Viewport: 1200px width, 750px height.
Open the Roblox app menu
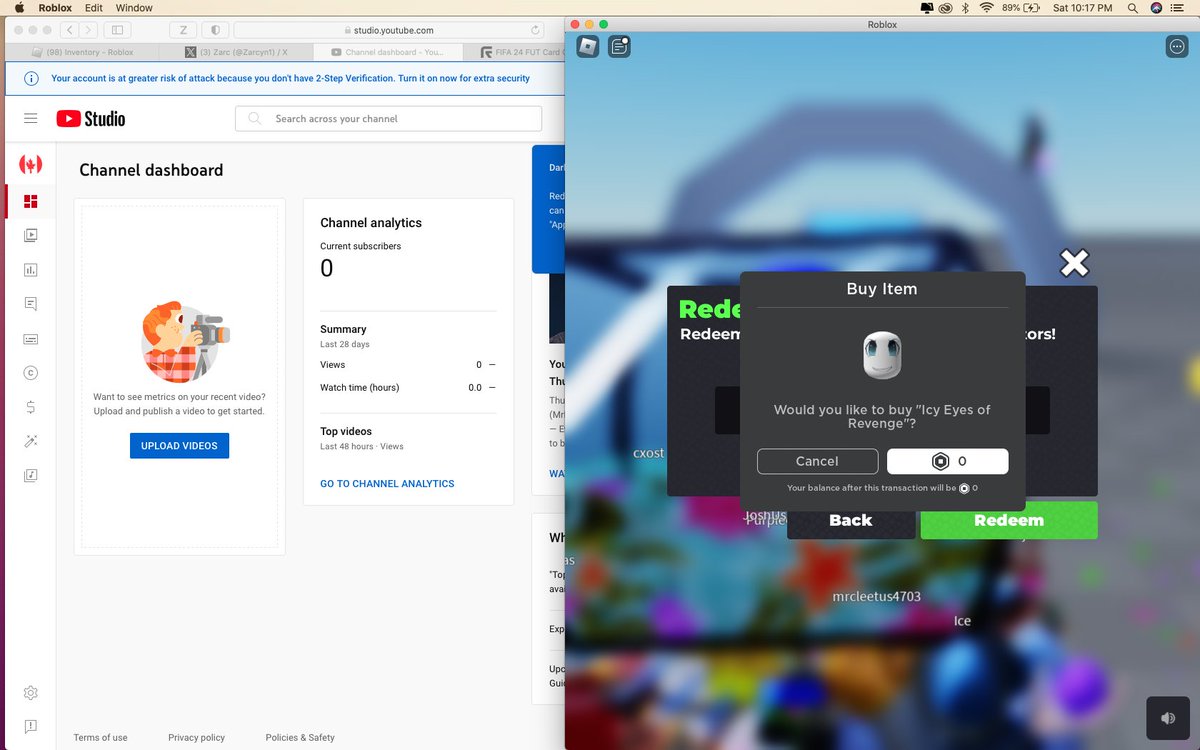pos(55,7)
